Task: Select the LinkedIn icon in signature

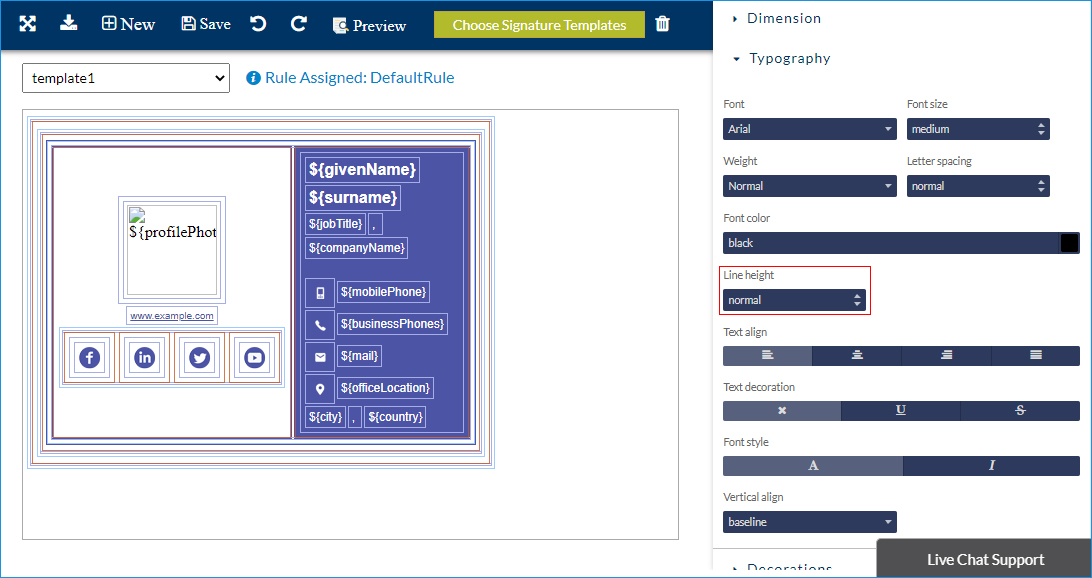Action: coord(144,357)
